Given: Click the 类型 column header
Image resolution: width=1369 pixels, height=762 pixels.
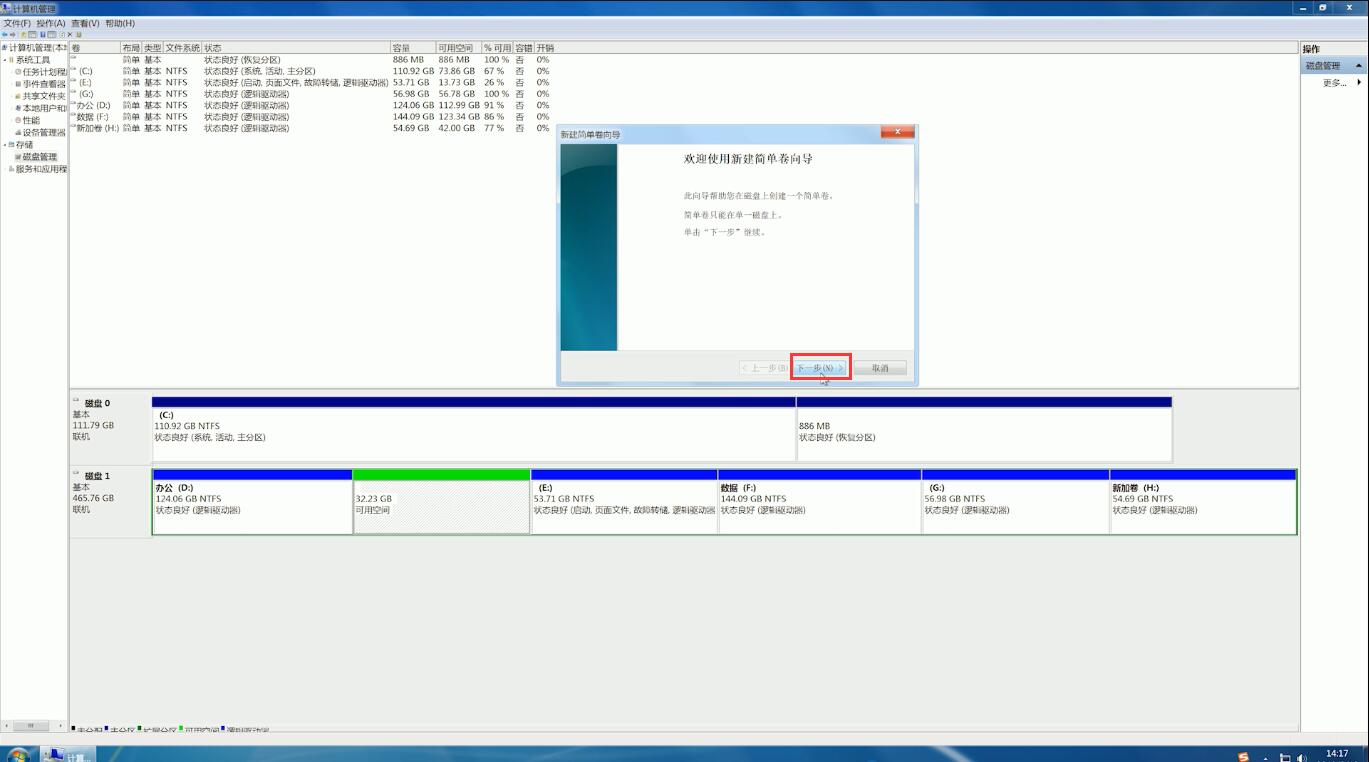Looking at the screenshot, I should tap(152, 48).
